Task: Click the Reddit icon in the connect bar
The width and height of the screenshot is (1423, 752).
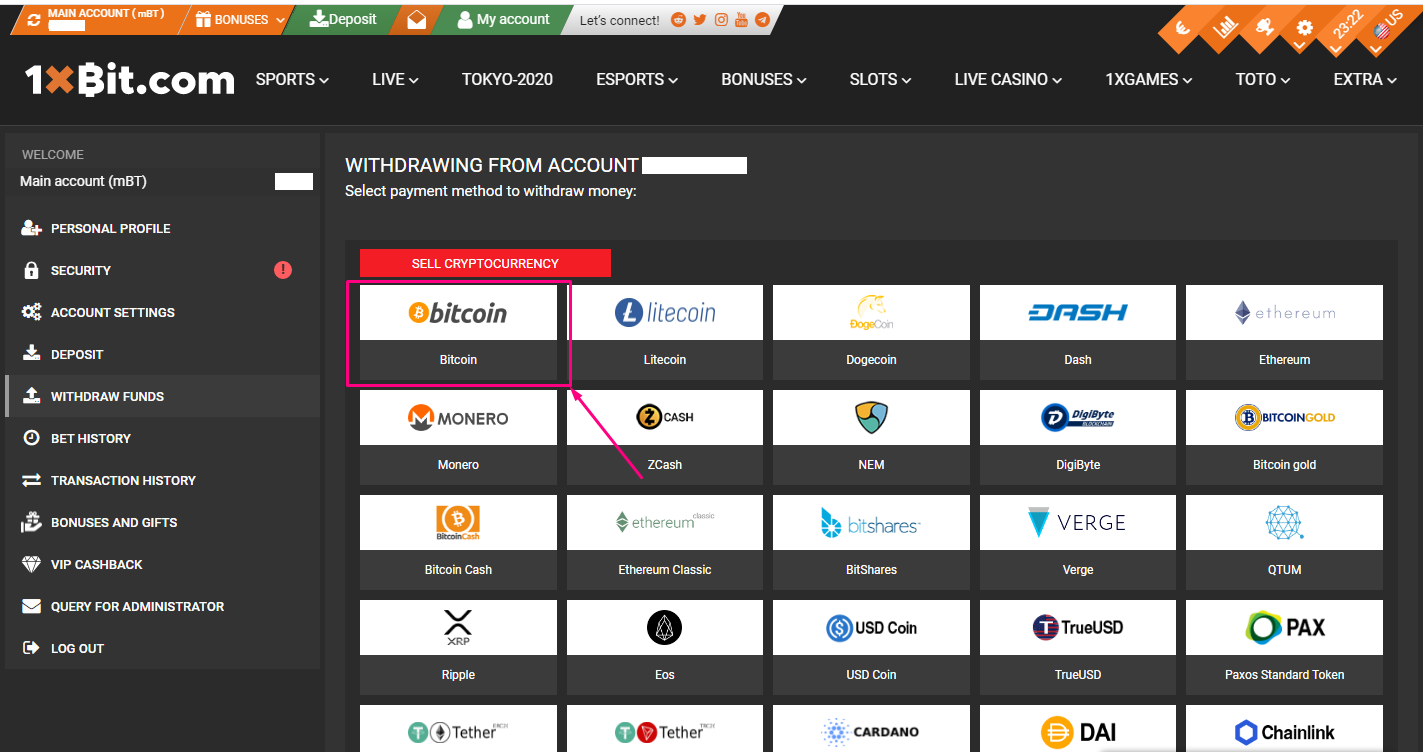Action: [x=678, y=19]
